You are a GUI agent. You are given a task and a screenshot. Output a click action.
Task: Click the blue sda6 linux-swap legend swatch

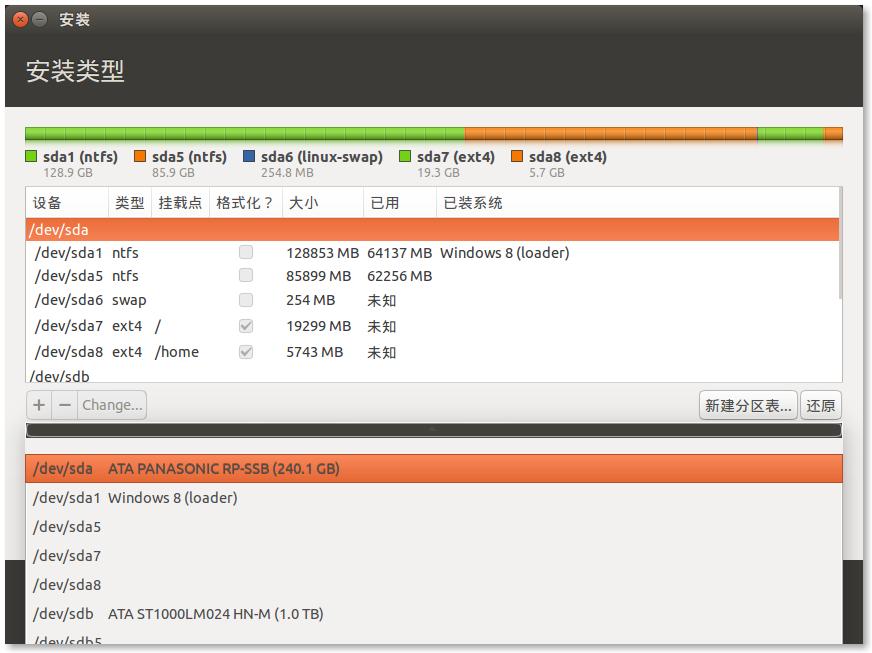click(x=249, y=157)
